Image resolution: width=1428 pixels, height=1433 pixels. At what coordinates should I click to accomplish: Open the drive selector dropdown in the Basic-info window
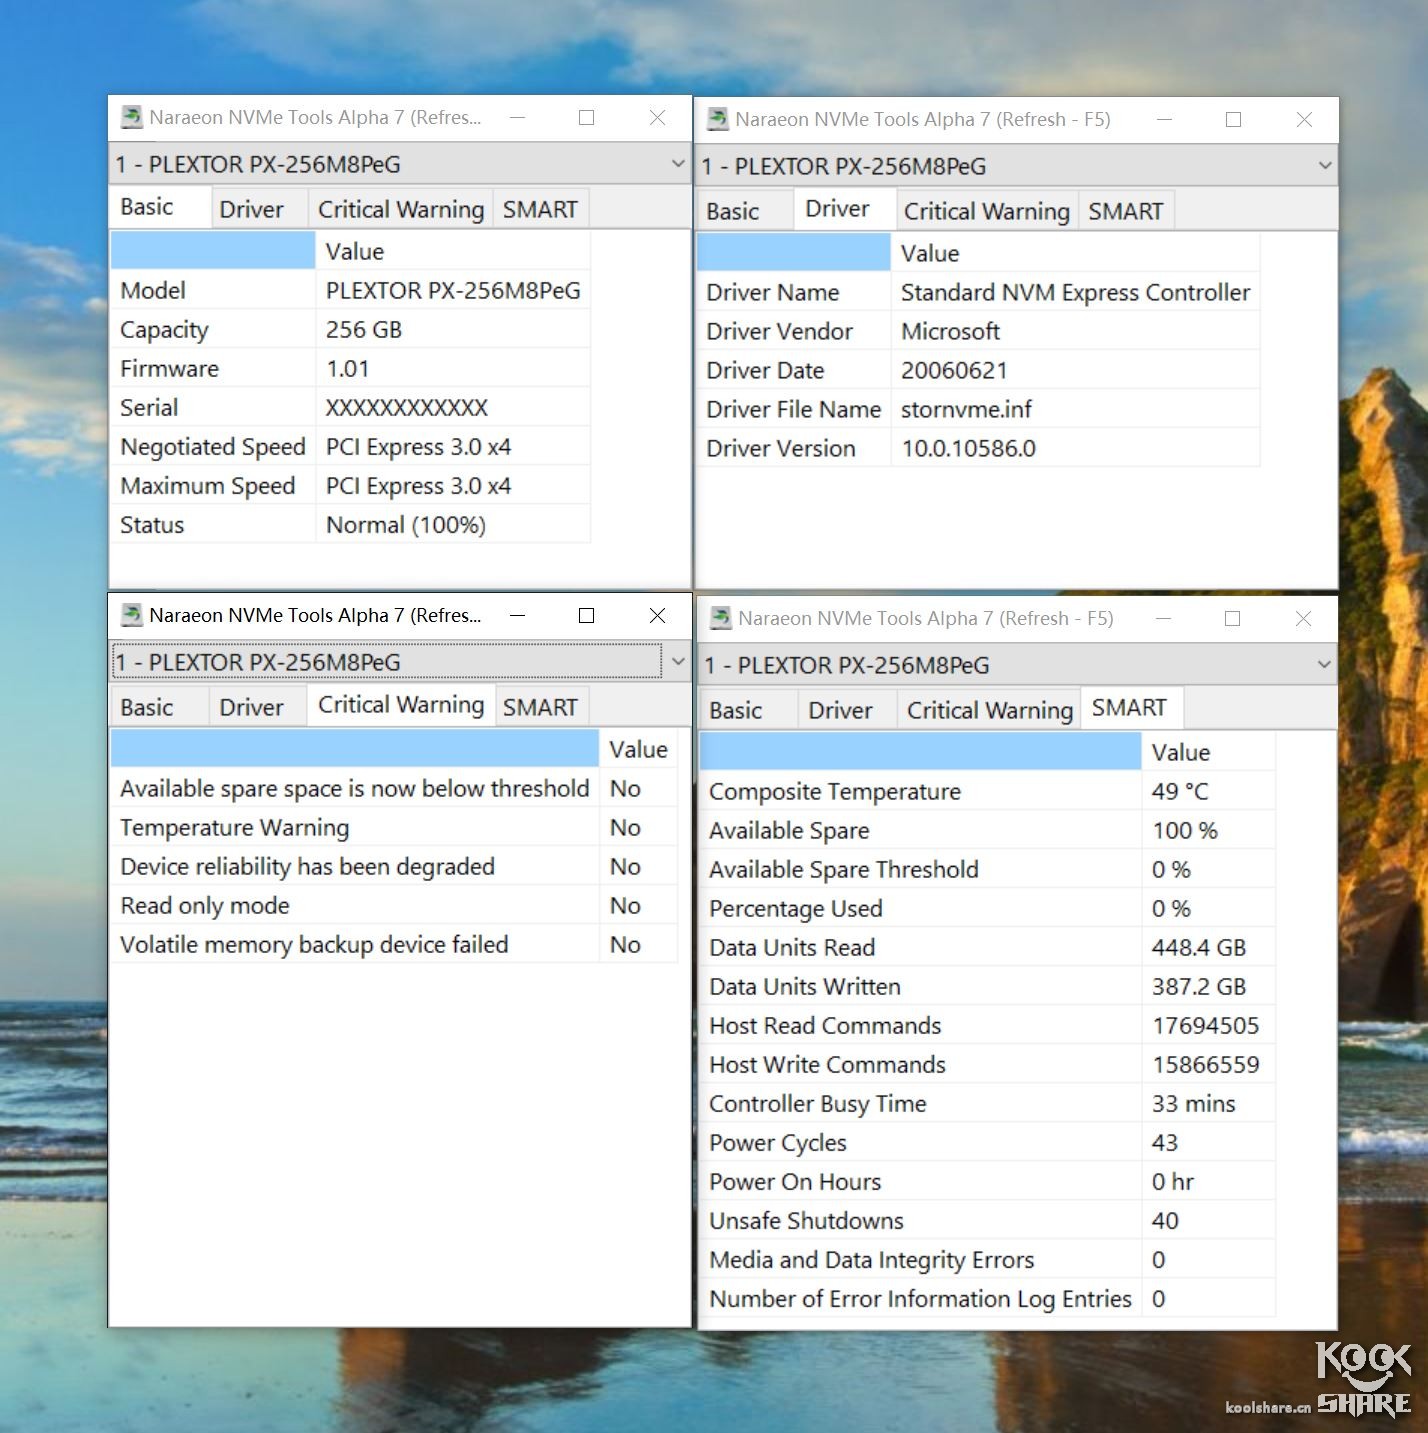(678, 164)
